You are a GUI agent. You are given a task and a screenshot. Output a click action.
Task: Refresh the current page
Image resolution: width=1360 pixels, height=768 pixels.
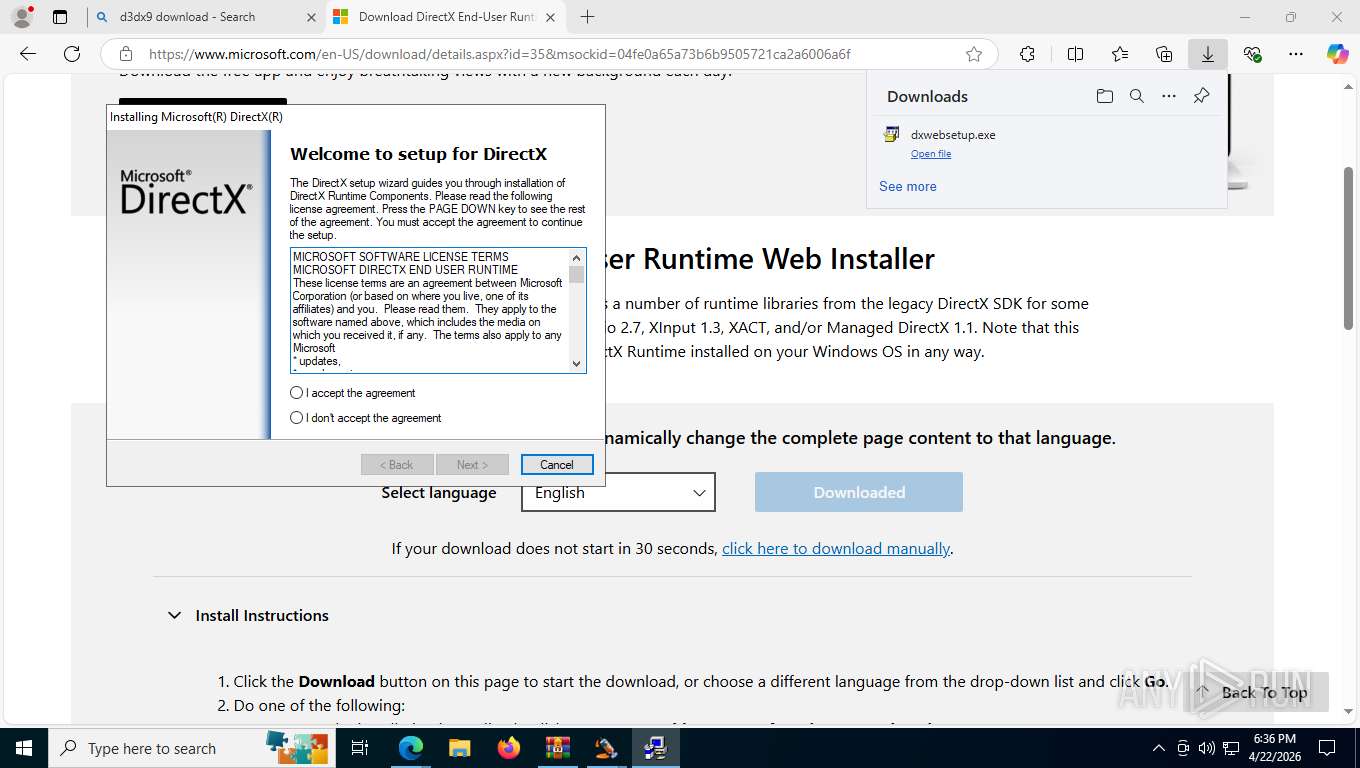72,54
